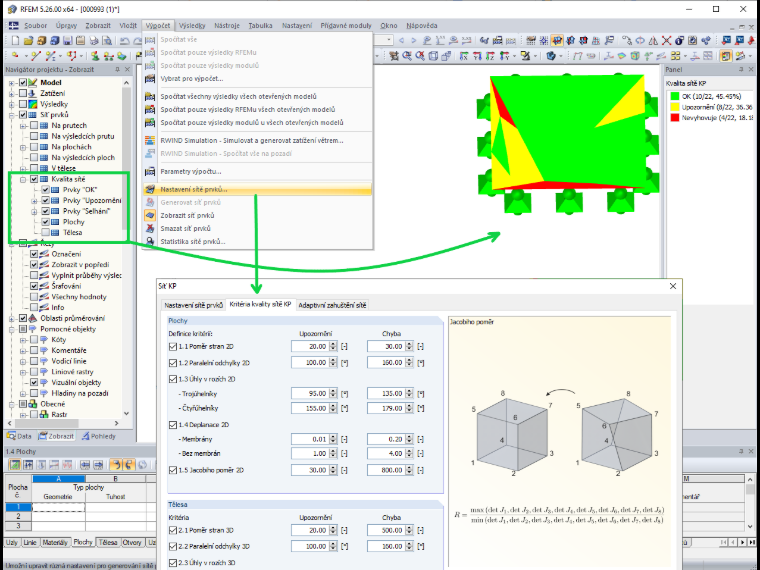Viewport: 760px width, 570px height.
Task: Select Nastavení sítě prvků menu entry
Action: pyautogui.click(x=257, y=190)
